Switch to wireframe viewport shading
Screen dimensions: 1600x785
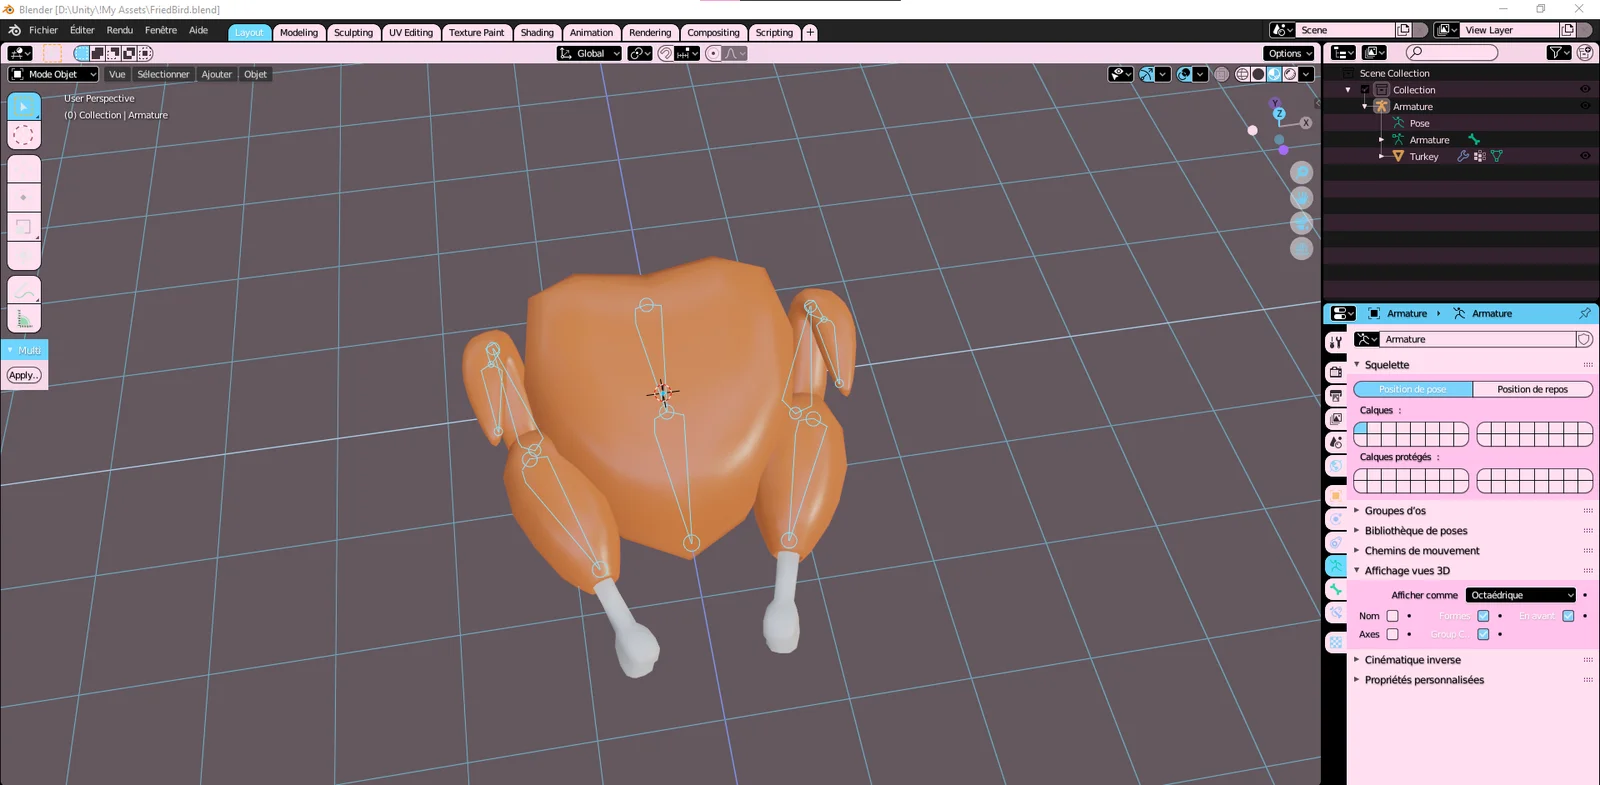[1242, 74]
